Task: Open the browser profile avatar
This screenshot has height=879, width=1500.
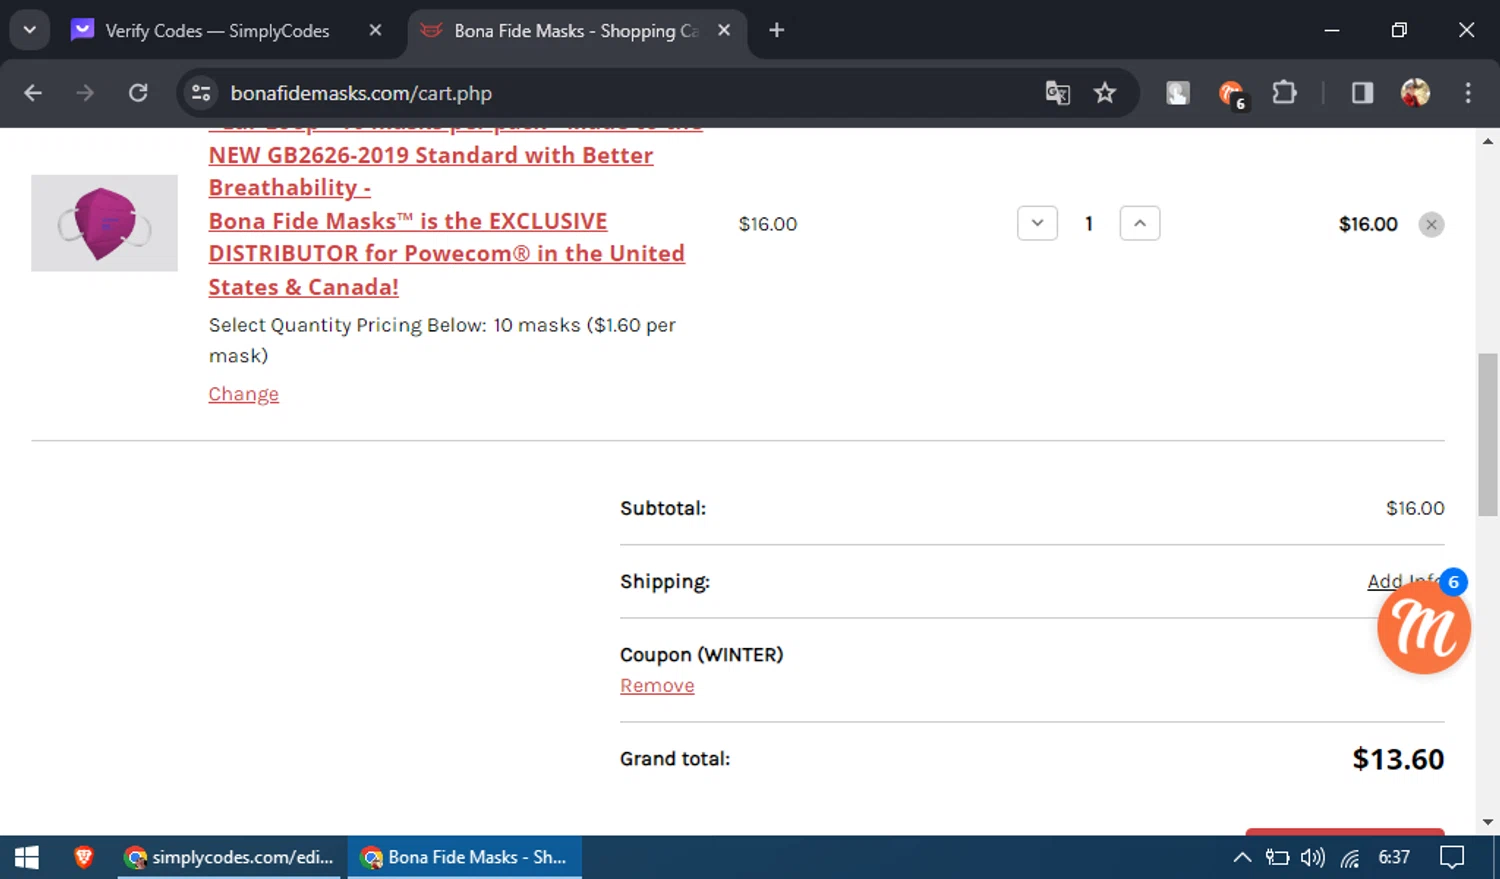Action: click(x=1415, y=93)
